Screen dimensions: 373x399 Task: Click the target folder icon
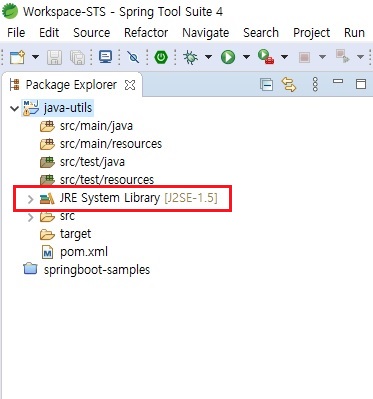(x=47, y=235)
